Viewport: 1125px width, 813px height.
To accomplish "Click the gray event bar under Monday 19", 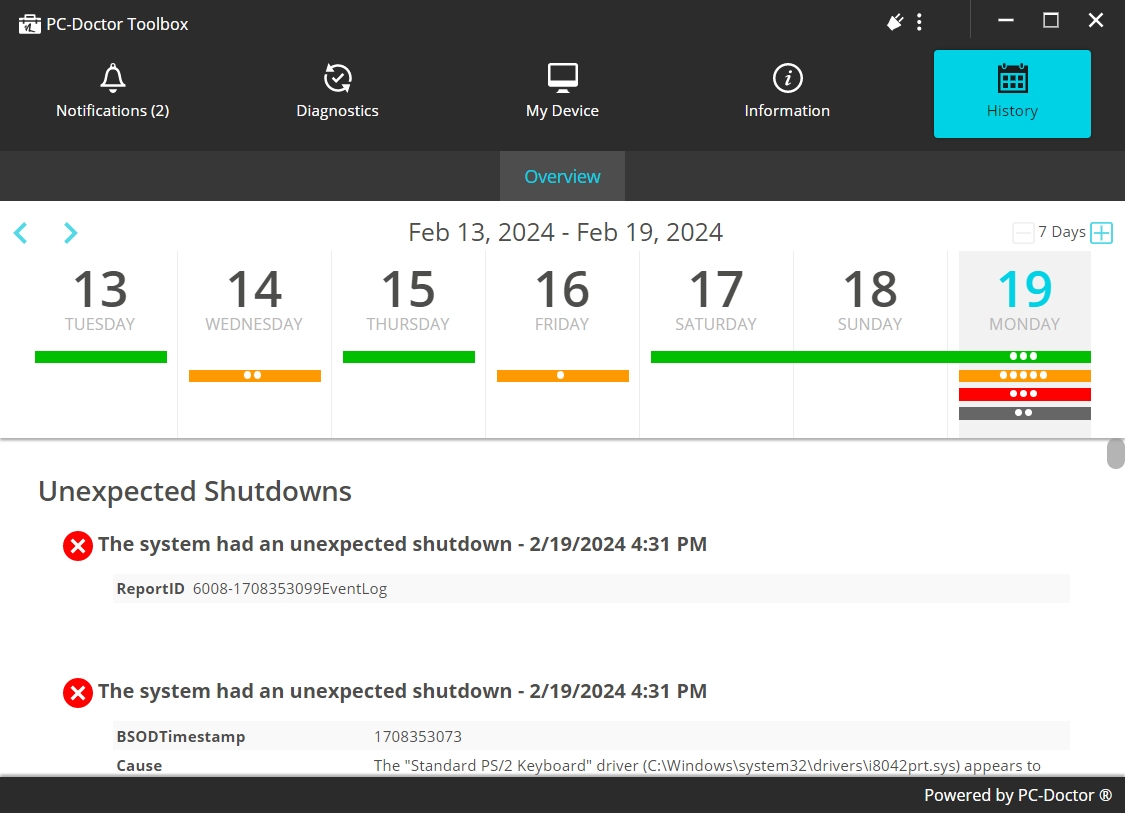I will coord(1025,413).
